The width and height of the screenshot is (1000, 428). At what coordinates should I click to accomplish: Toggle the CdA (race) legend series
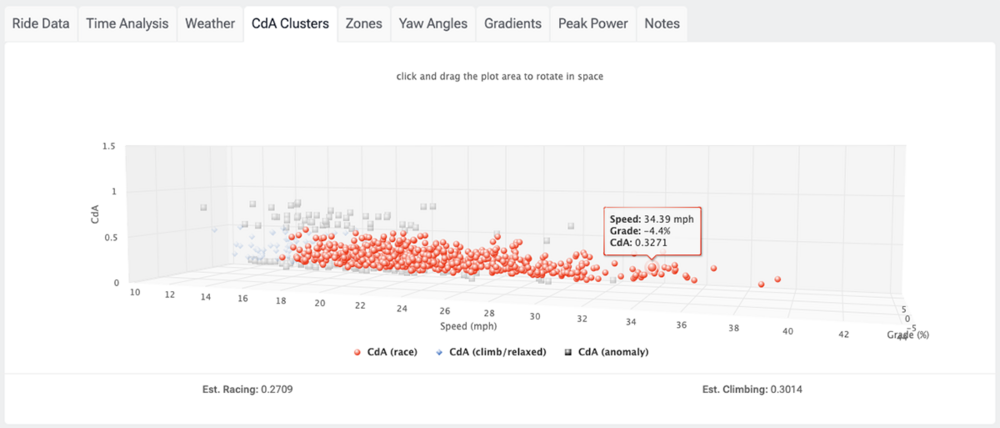(385, 352)
